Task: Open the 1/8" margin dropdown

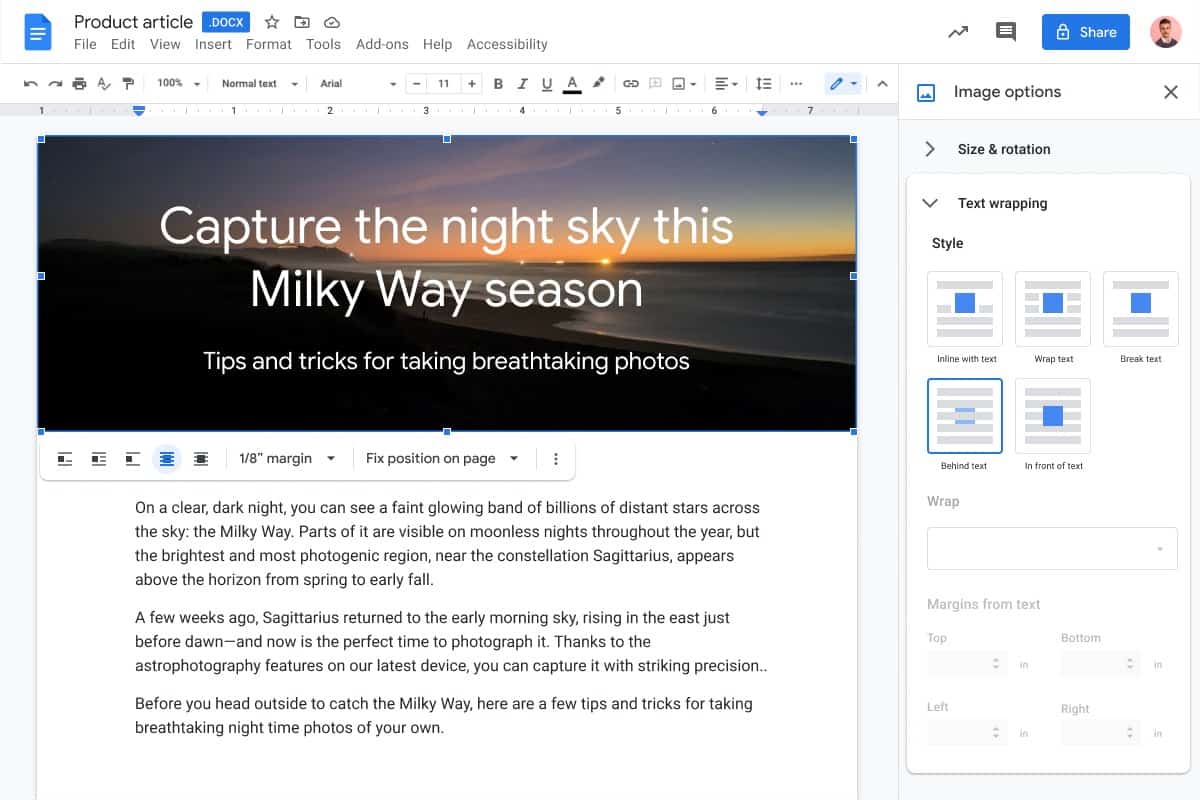Action: click(287, 459)
